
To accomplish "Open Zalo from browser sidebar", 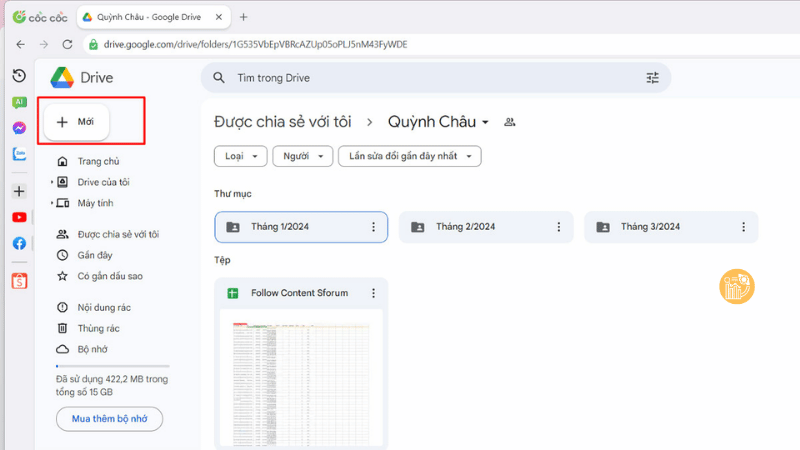I will 19,154.
